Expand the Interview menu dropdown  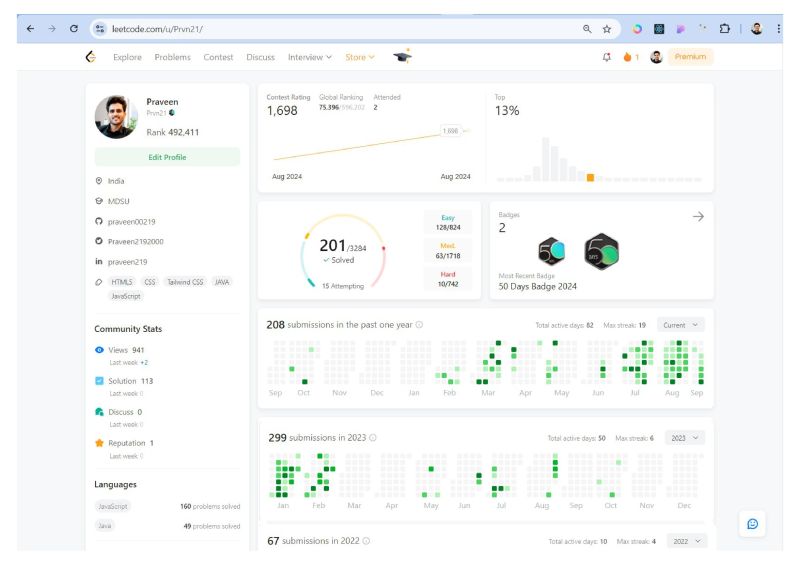(309, 57)
